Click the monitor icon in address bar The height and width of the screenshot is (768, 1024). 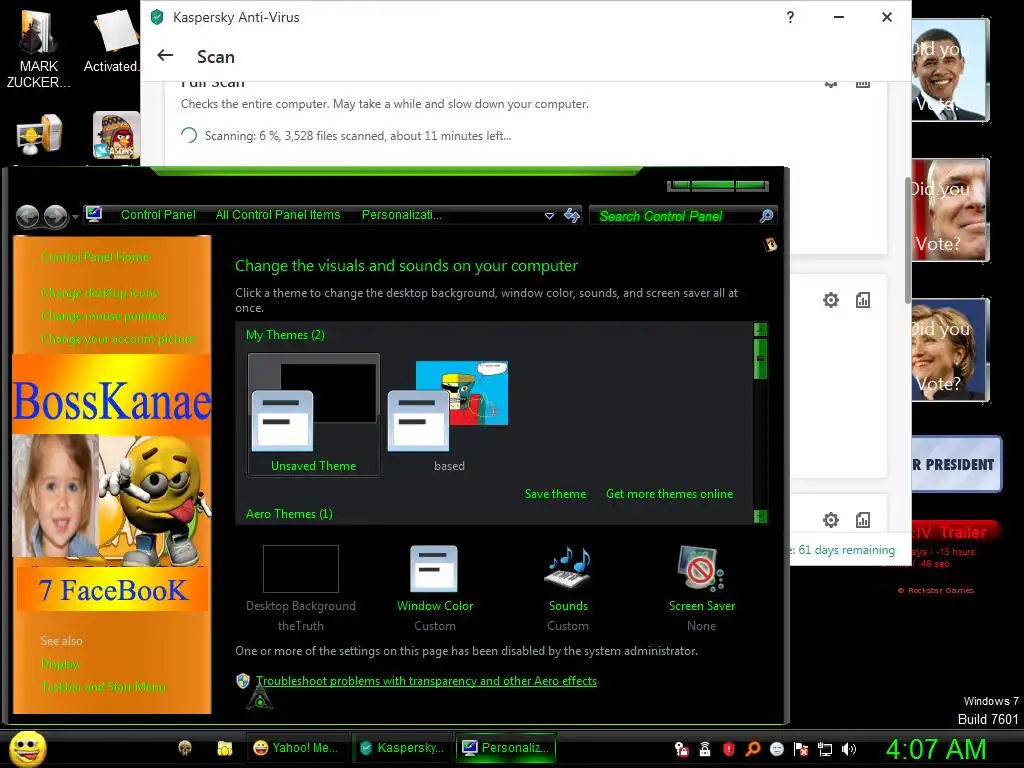coord(94,214)
